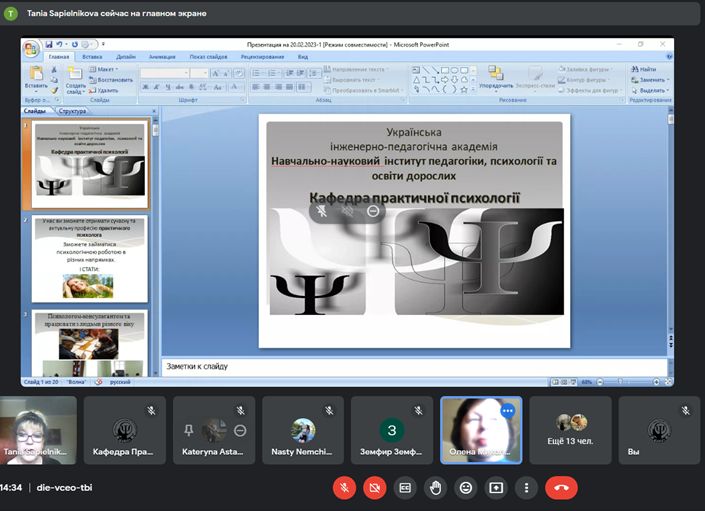Click Преобразовать в SmartArt

pos(362,90)
